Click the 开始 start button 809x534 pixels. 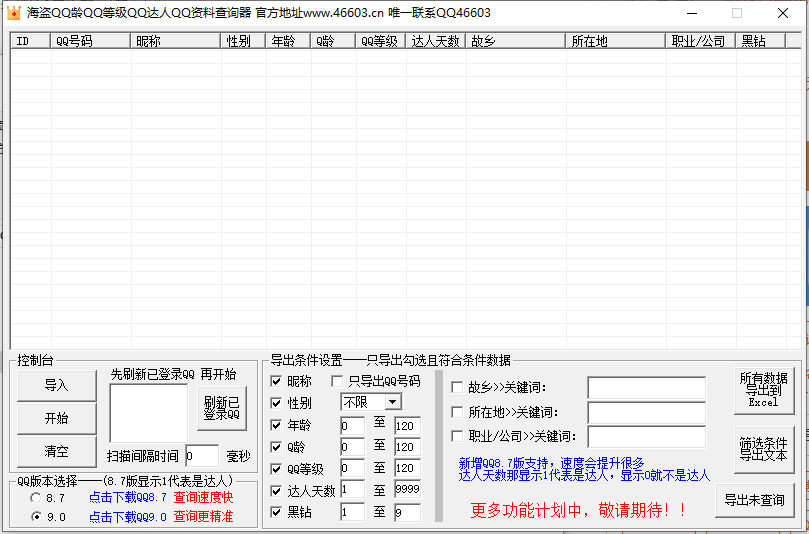pyautogui.click(x=57, y=418)
